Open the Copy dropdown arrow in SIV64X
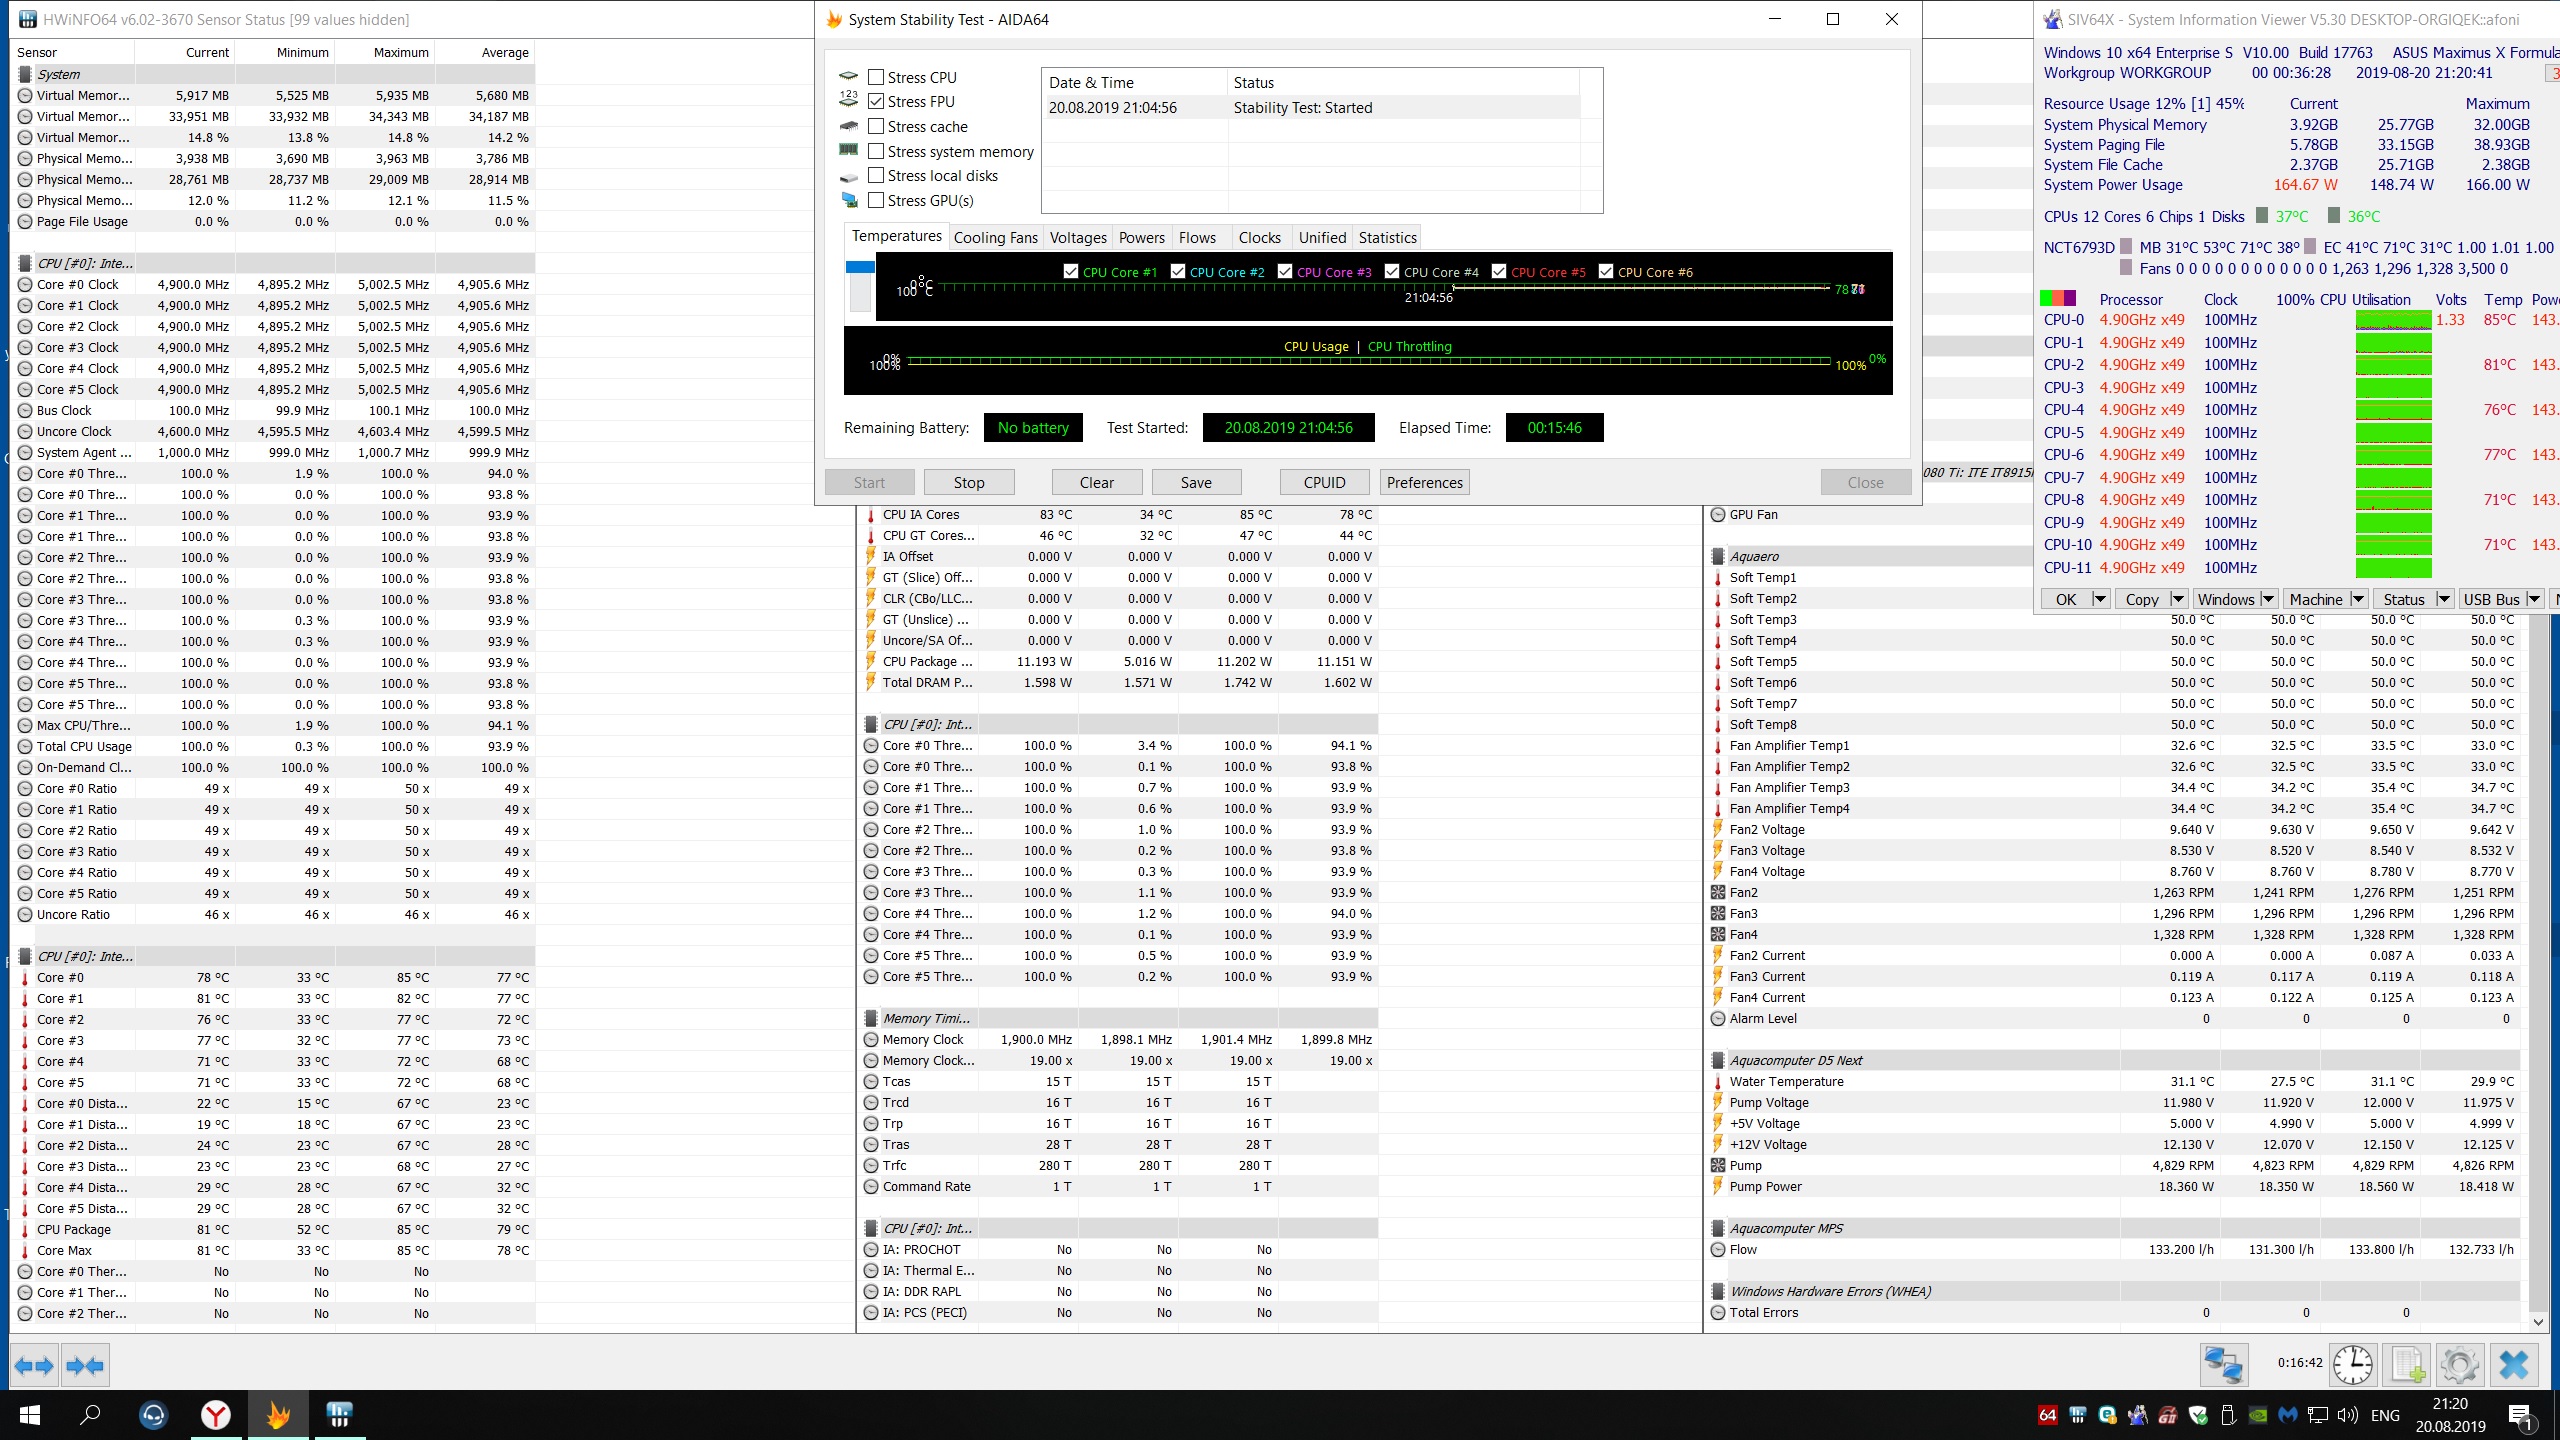2560x1440 pixels. 2178,599
